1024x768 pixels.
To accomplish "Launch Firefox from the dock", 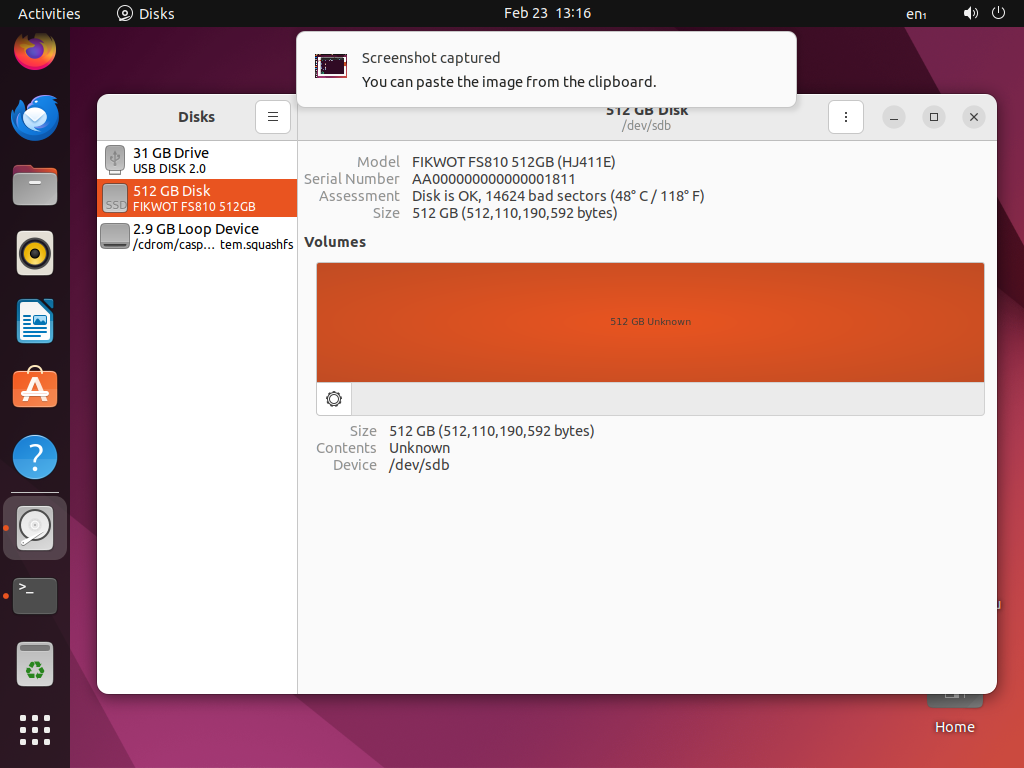I will pos(35,50).
